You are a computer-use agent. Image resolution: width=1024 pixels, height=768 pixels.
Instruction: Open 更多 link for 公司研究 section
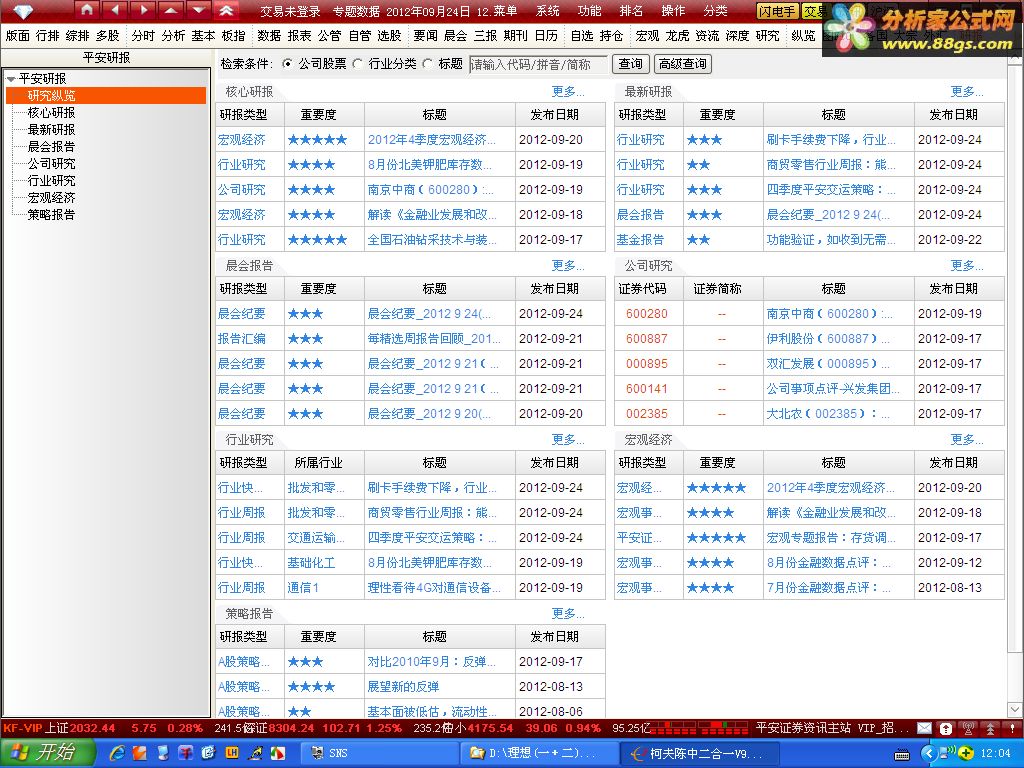[967, 265]
